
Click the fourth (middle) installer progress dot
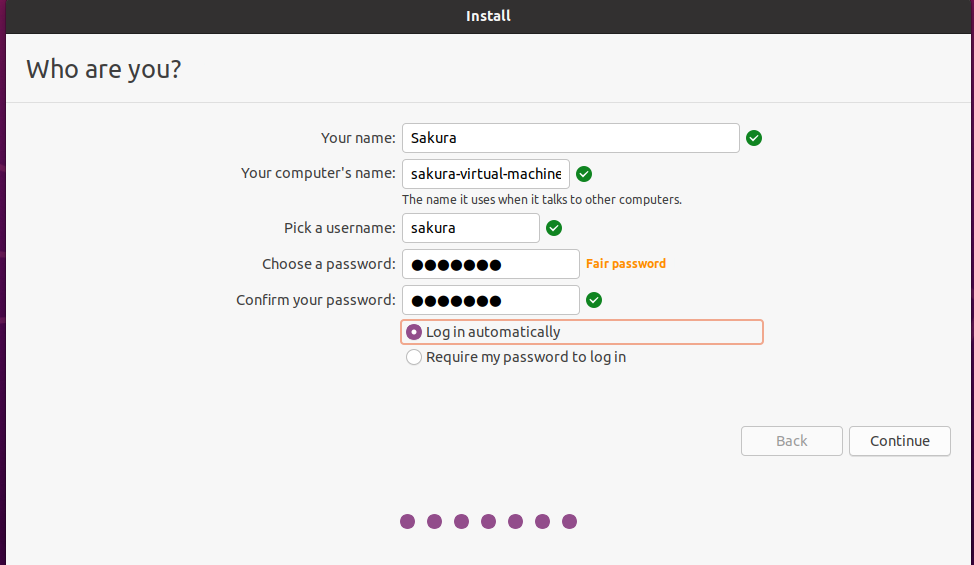(x=488, y=521)
